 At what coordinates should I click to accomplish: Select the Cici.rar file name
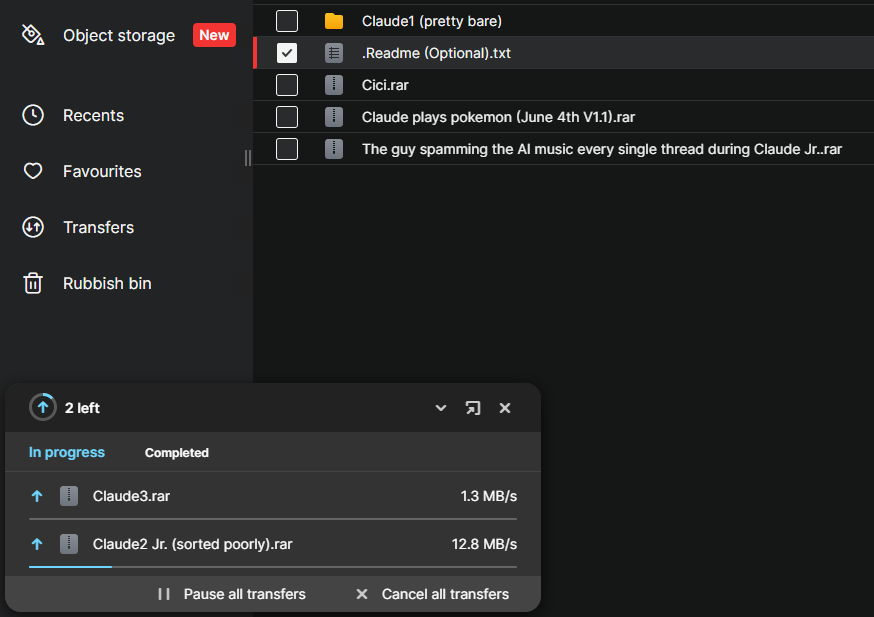[x=385, y=85]
